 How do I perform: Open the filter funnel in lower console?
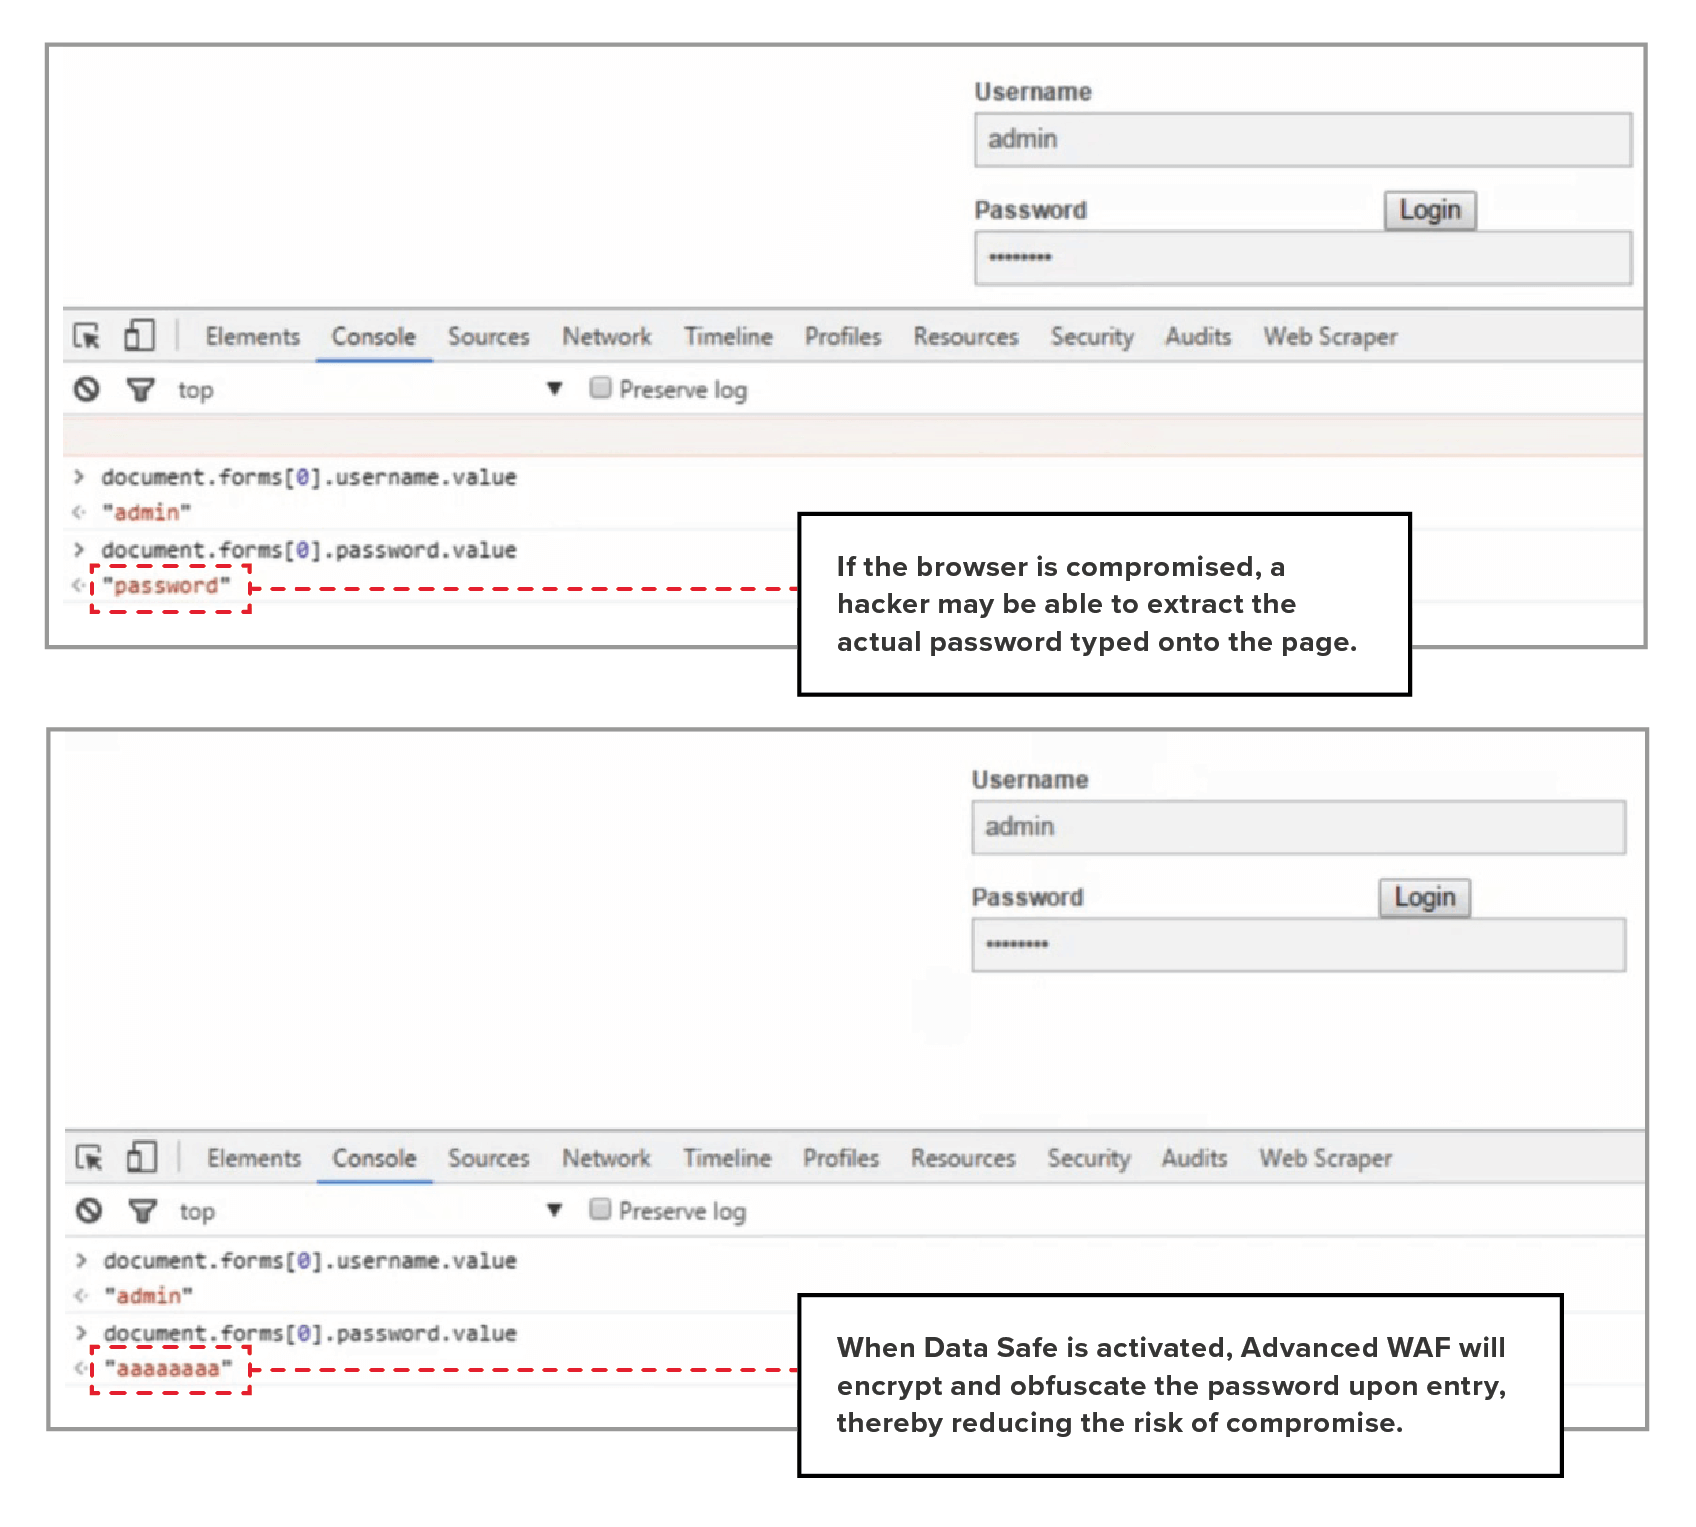click(x=143, y=1211)
